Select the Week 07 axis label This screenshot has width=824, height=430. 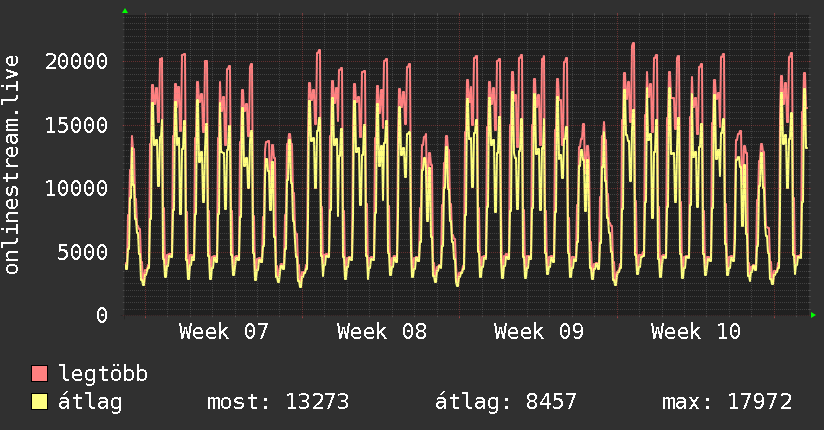[224, 332]
